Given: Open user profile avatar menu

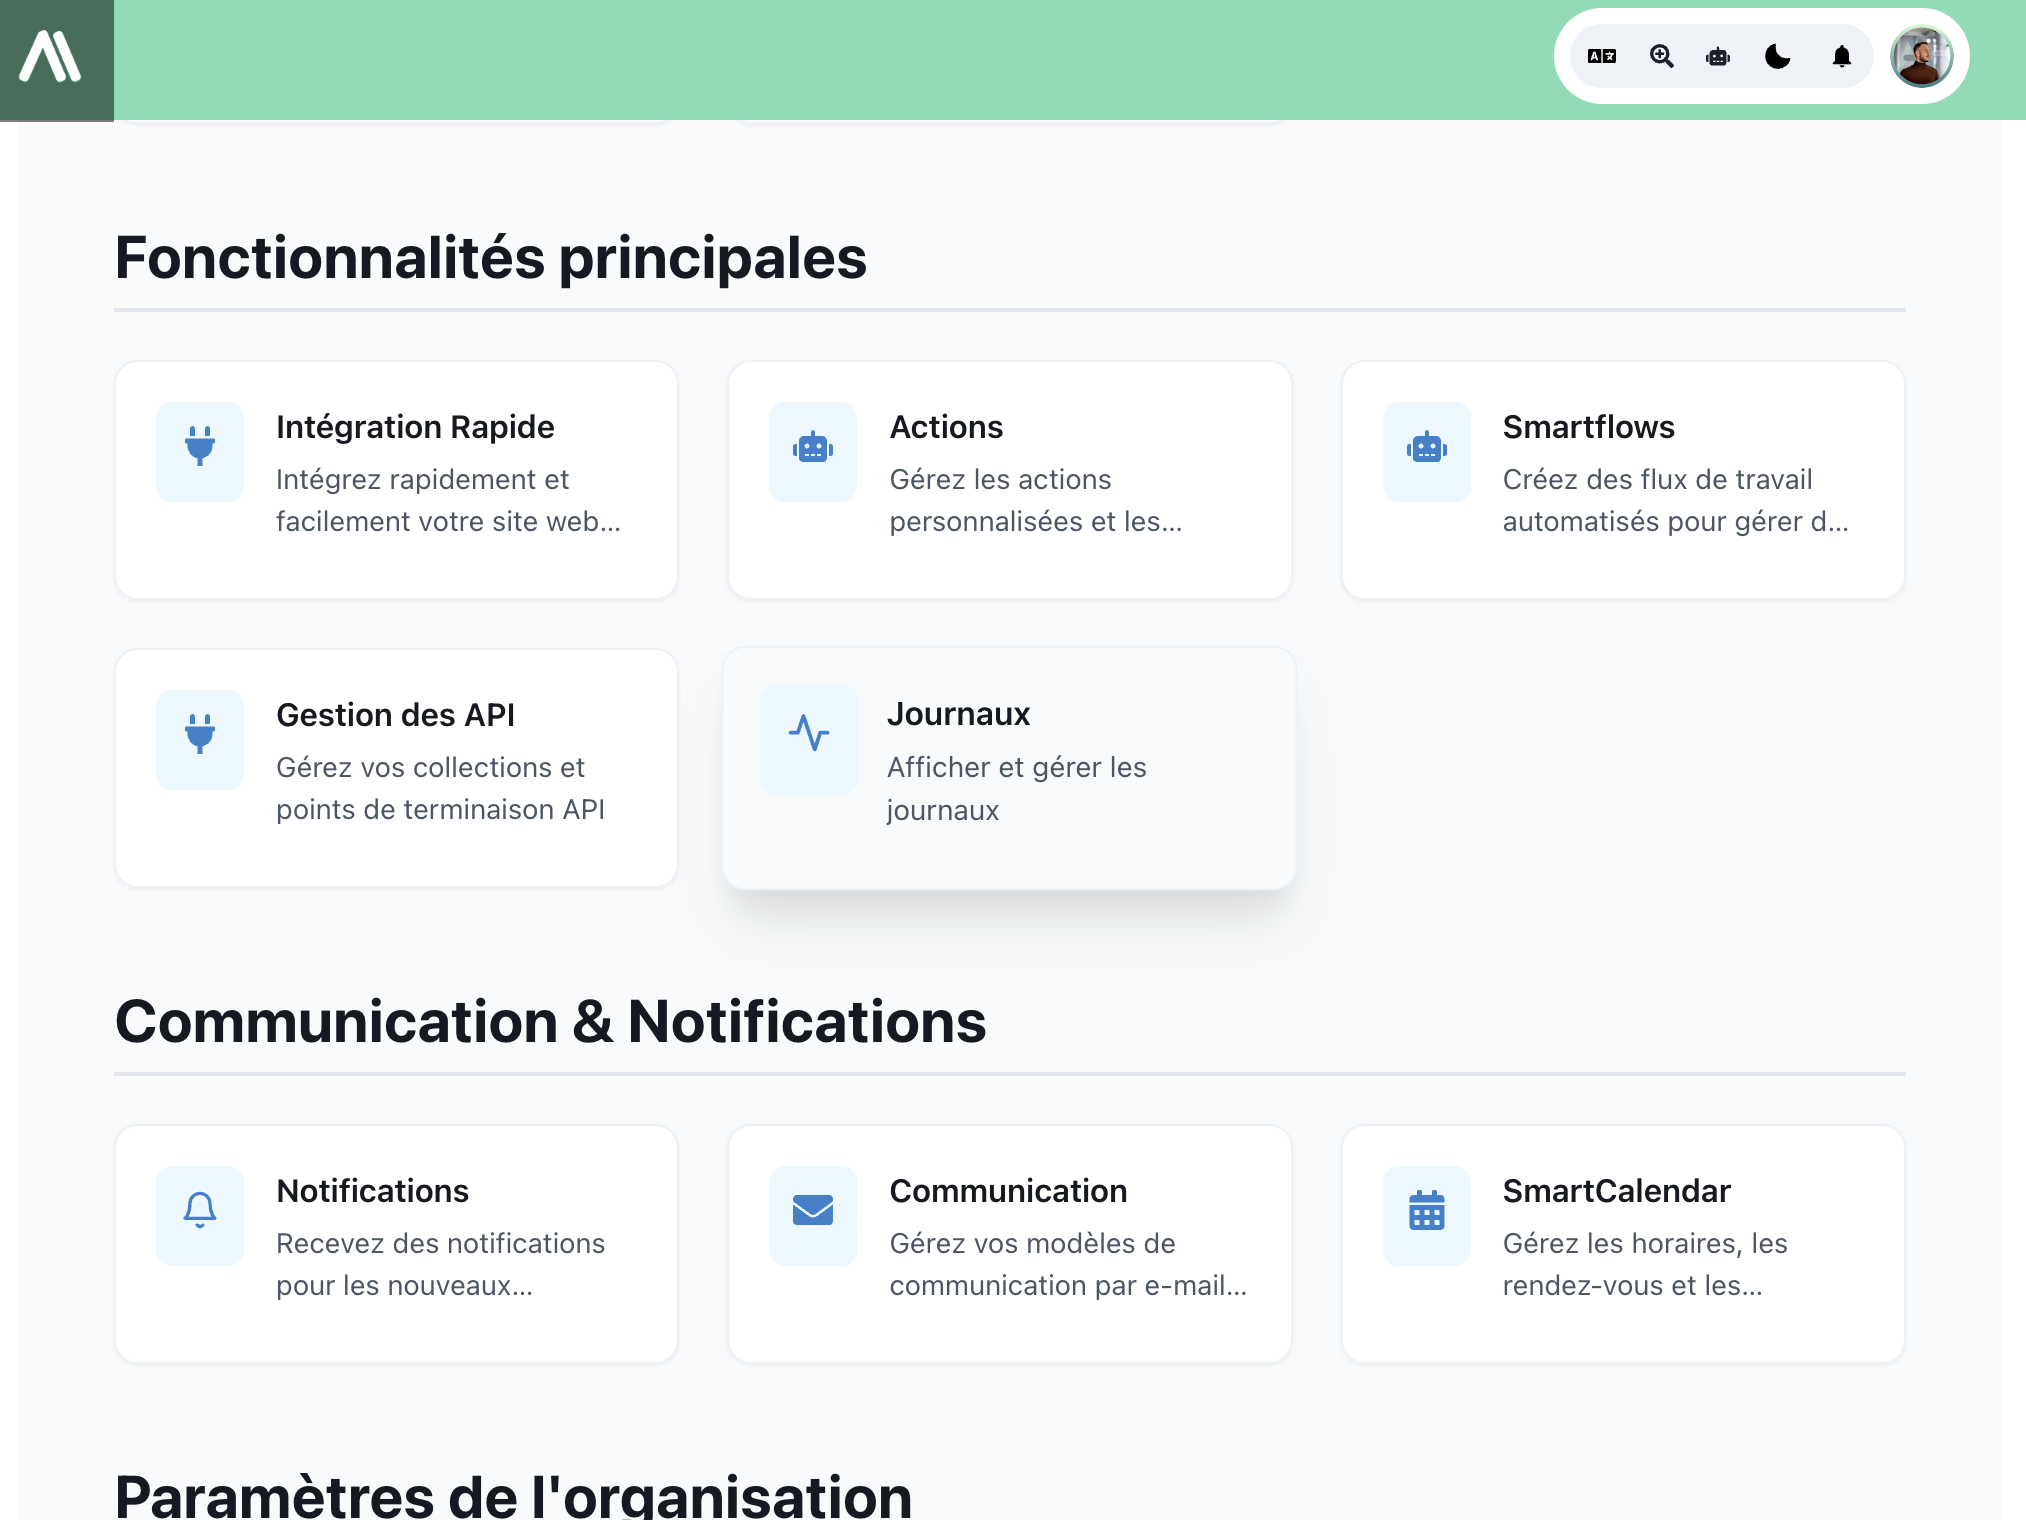Looking at the screenshot, I should click(x=1920, y=57).
